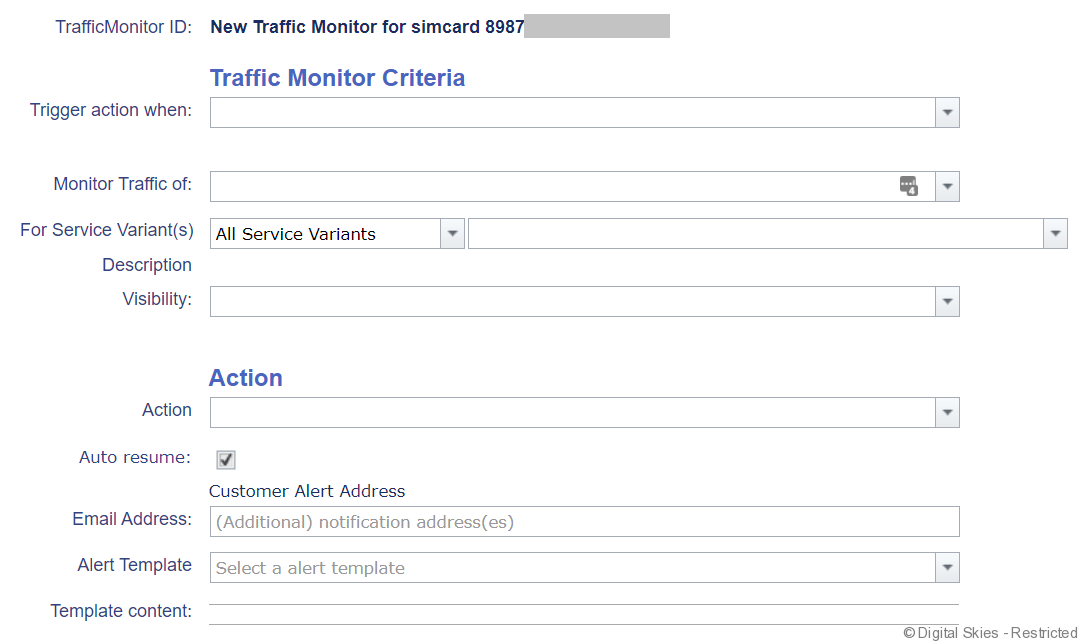Screen dimensions: 1079x642
Task: Expand the wide service variant list arrow
Action: tap(1055, 234)
